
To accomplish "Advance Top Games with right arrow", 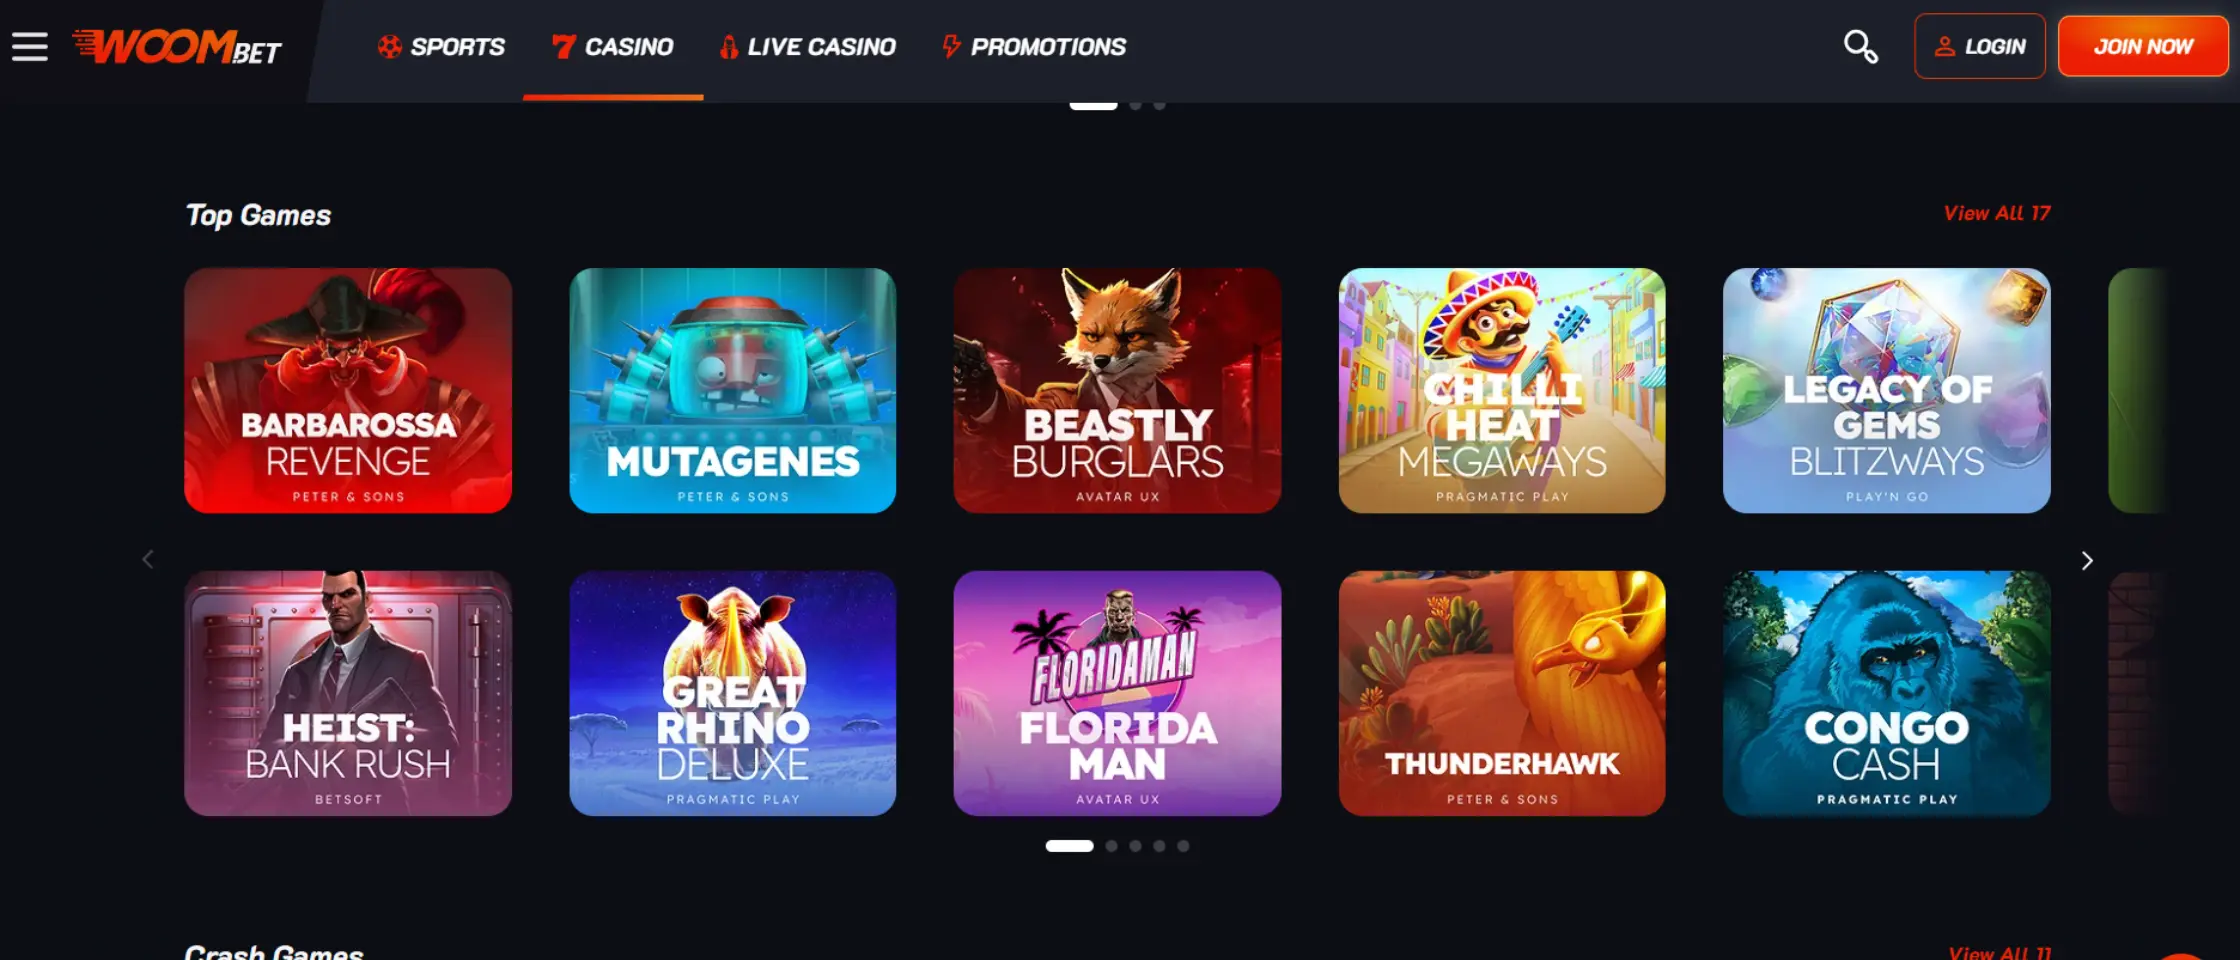I will pyautogui.click(x=2086, y=560).
